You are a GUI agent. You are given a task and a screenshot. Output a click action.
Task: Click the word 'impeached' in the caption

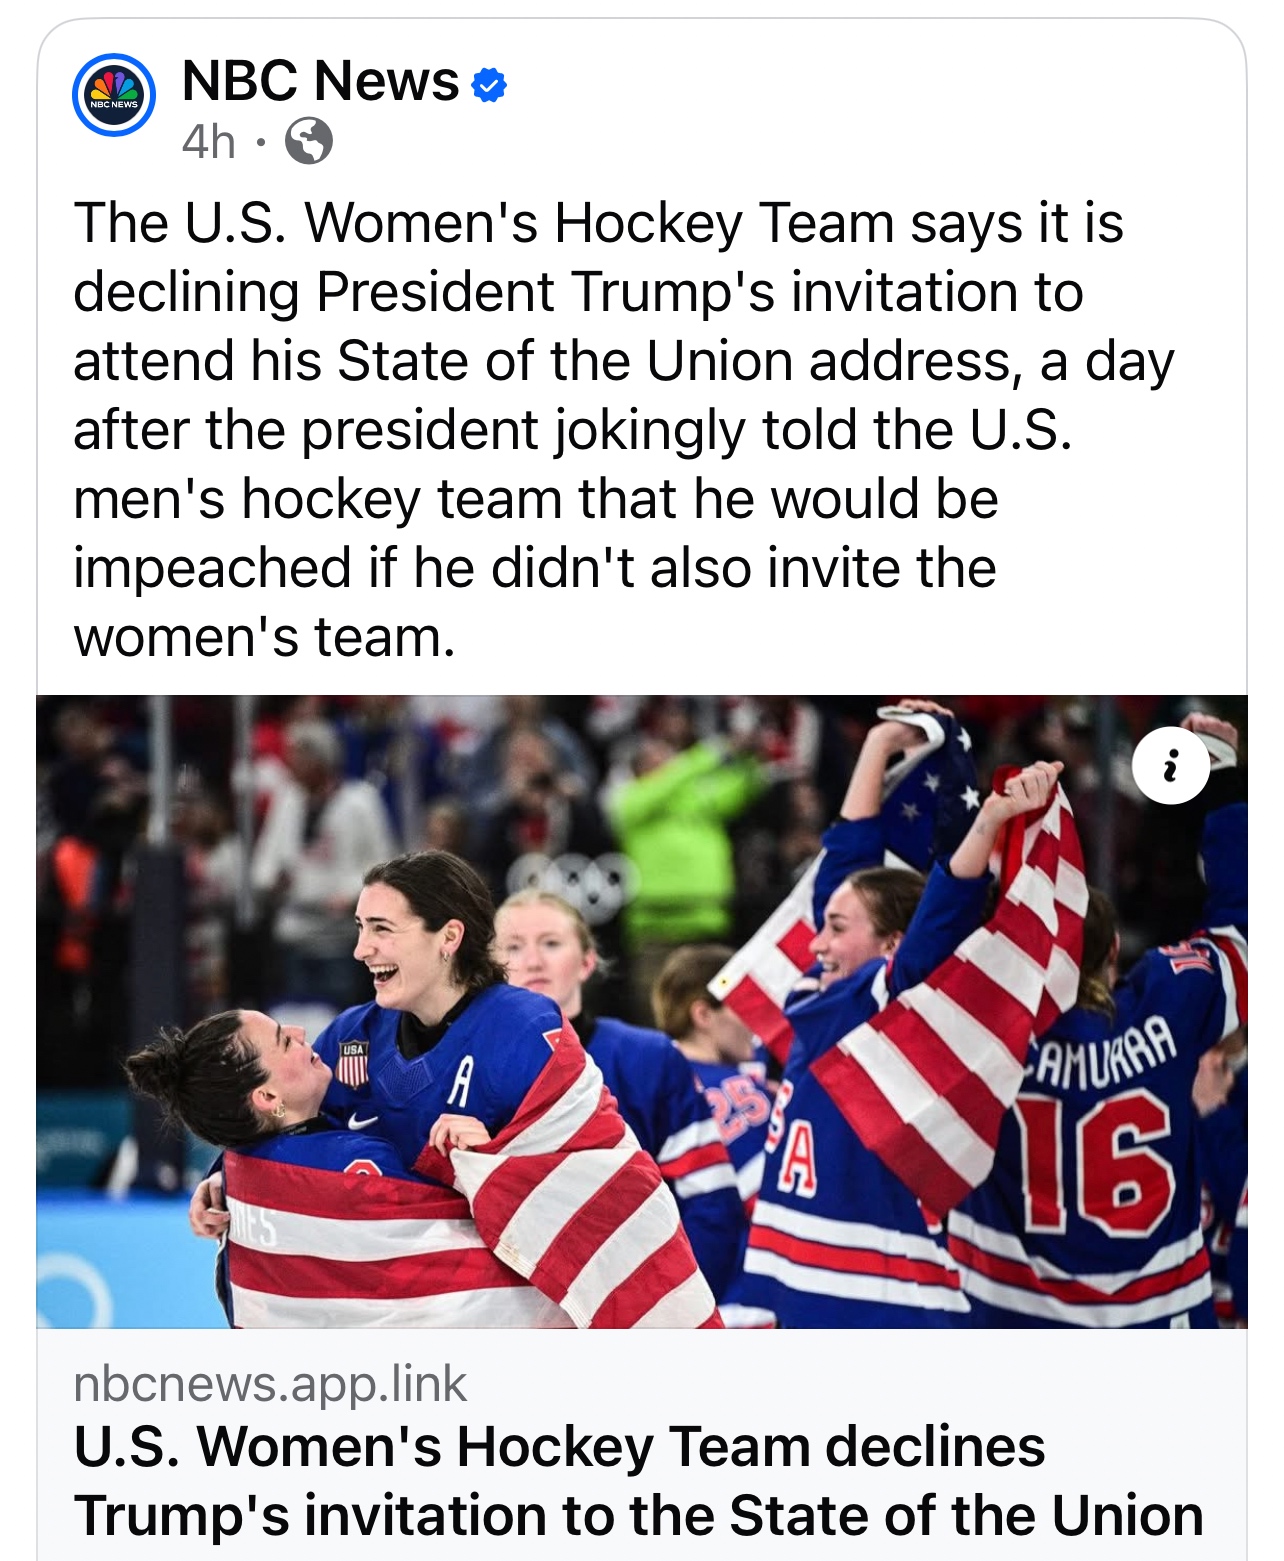[212, 568]
